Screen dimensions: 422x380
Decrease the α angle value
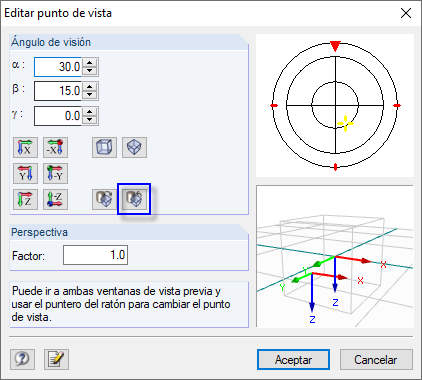[90, 71]
